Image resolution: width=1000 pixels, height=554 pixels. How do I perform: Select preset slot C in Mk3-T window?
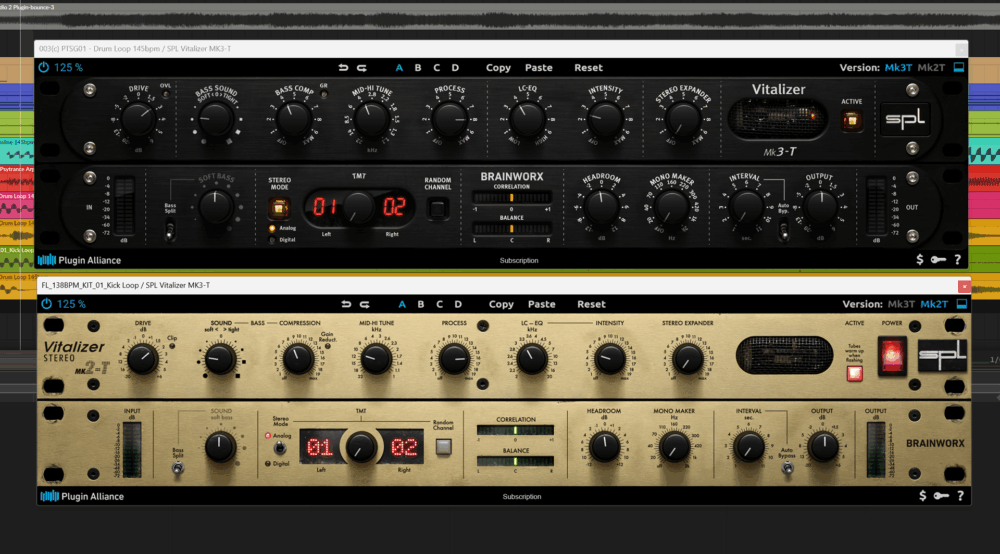point(436,68)
